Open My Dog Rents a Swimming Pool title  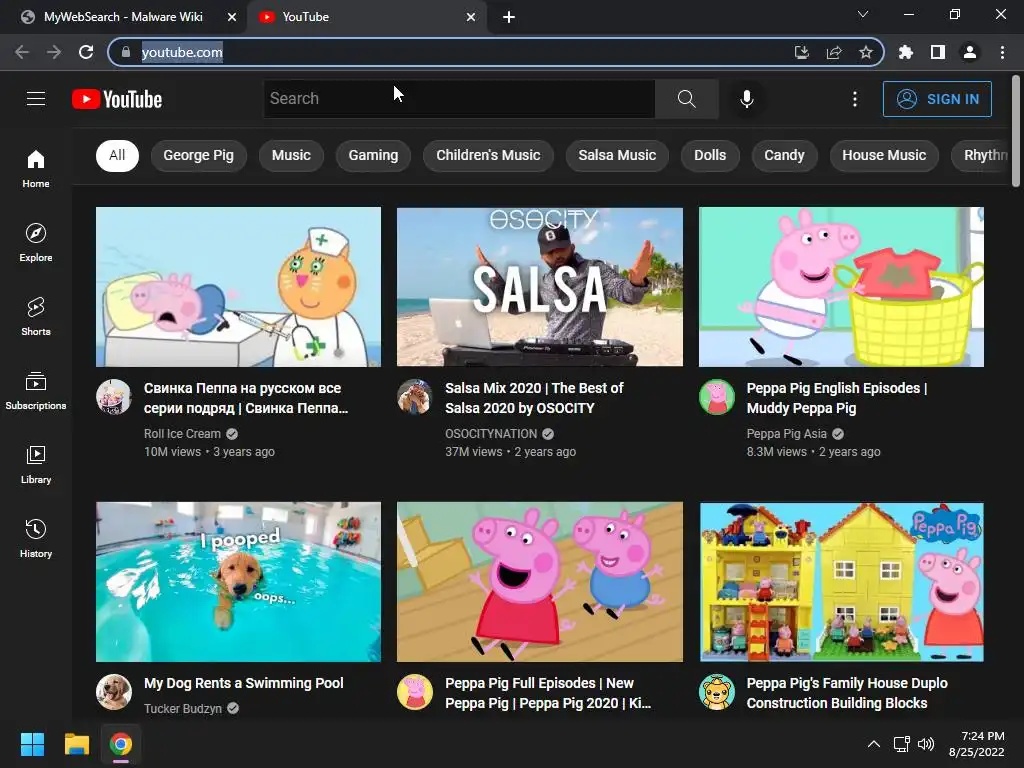tap(244, 683)
